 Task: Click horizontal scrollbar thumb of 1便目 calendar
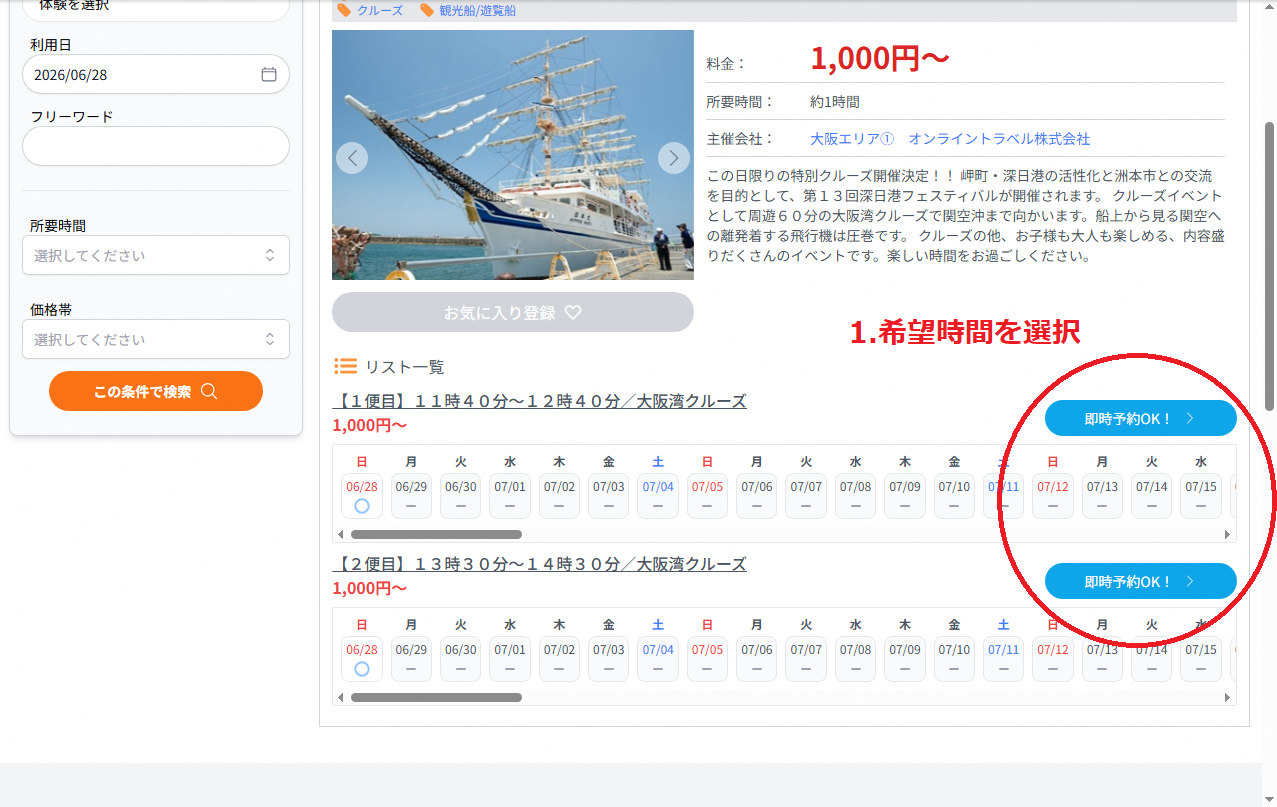436,534
